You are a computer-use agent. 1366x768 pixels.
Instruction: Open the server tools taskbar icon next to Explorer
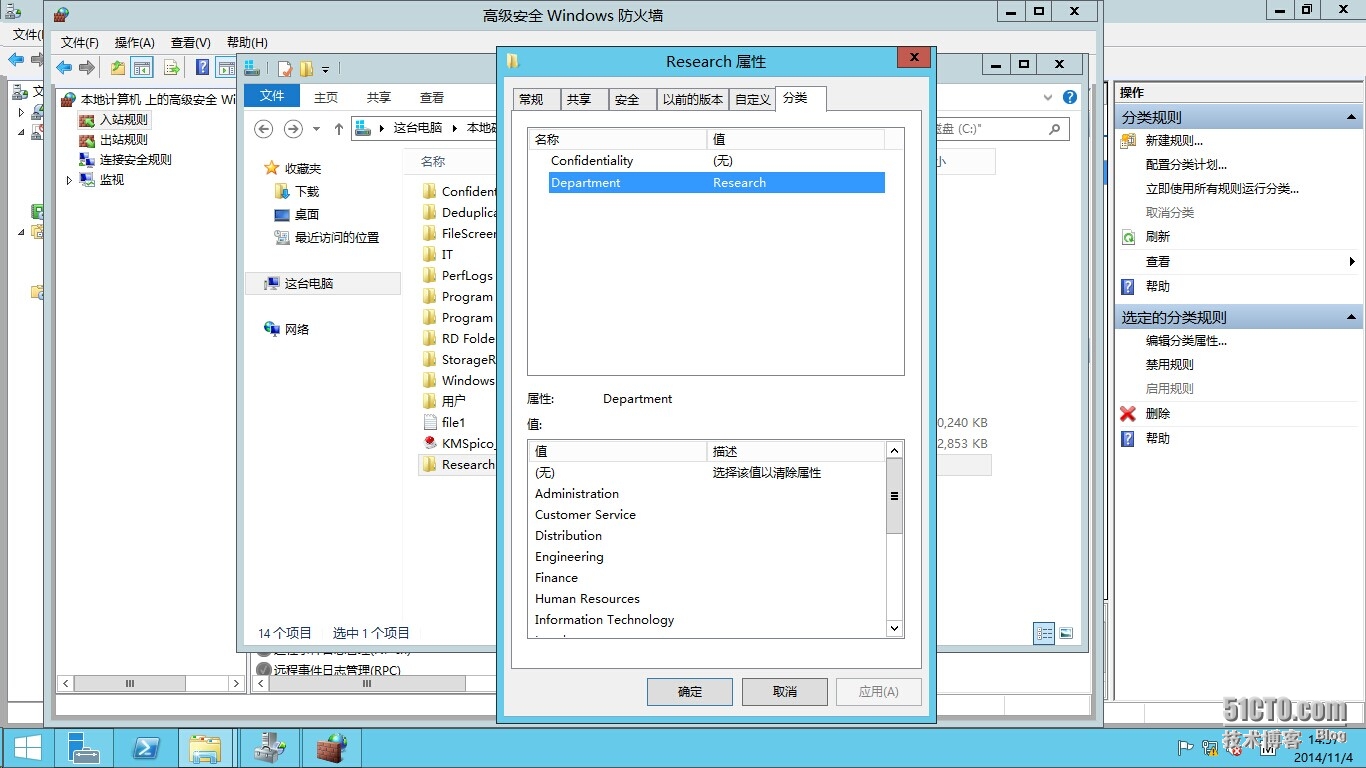click(269, 748)
